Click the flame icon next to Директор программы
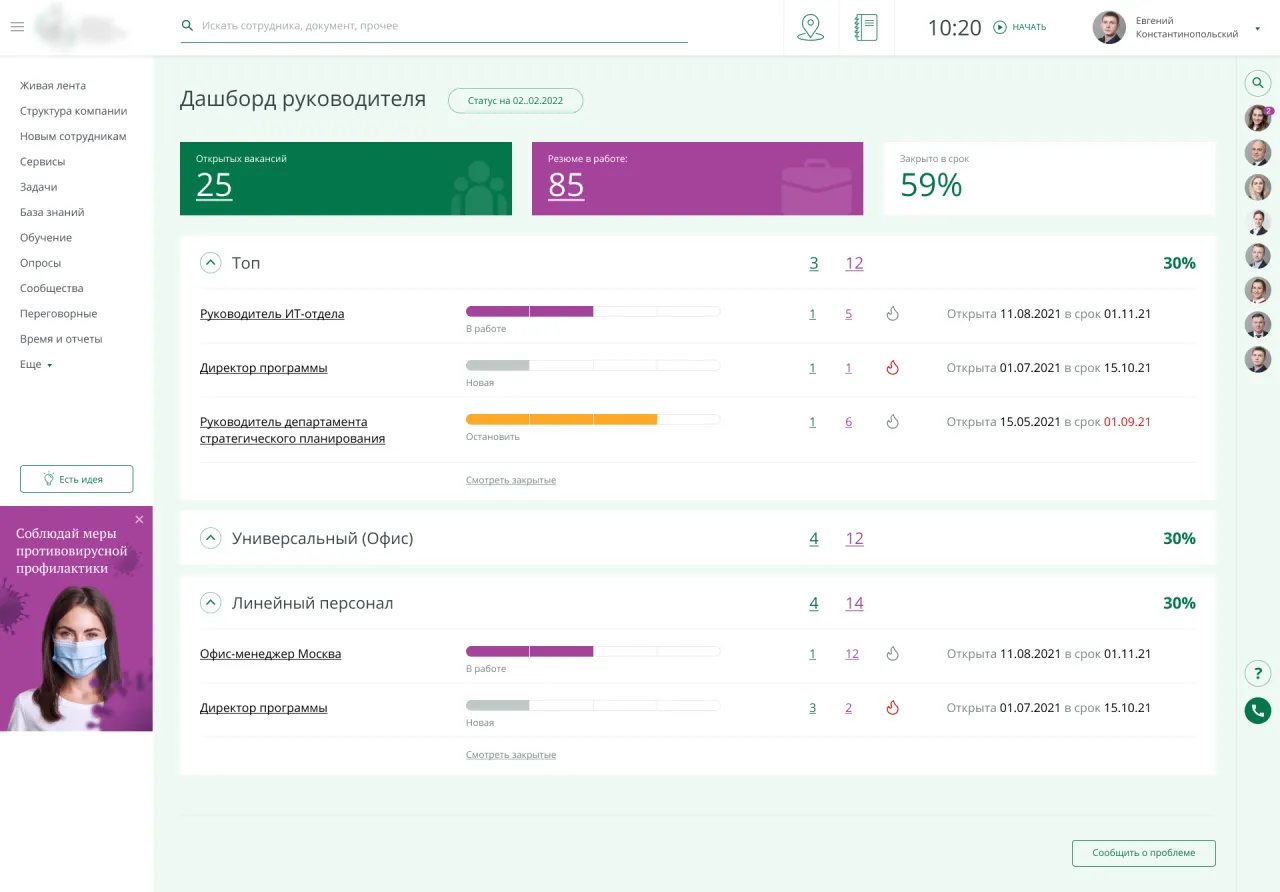1280x892 pixels. coord(892,367)
